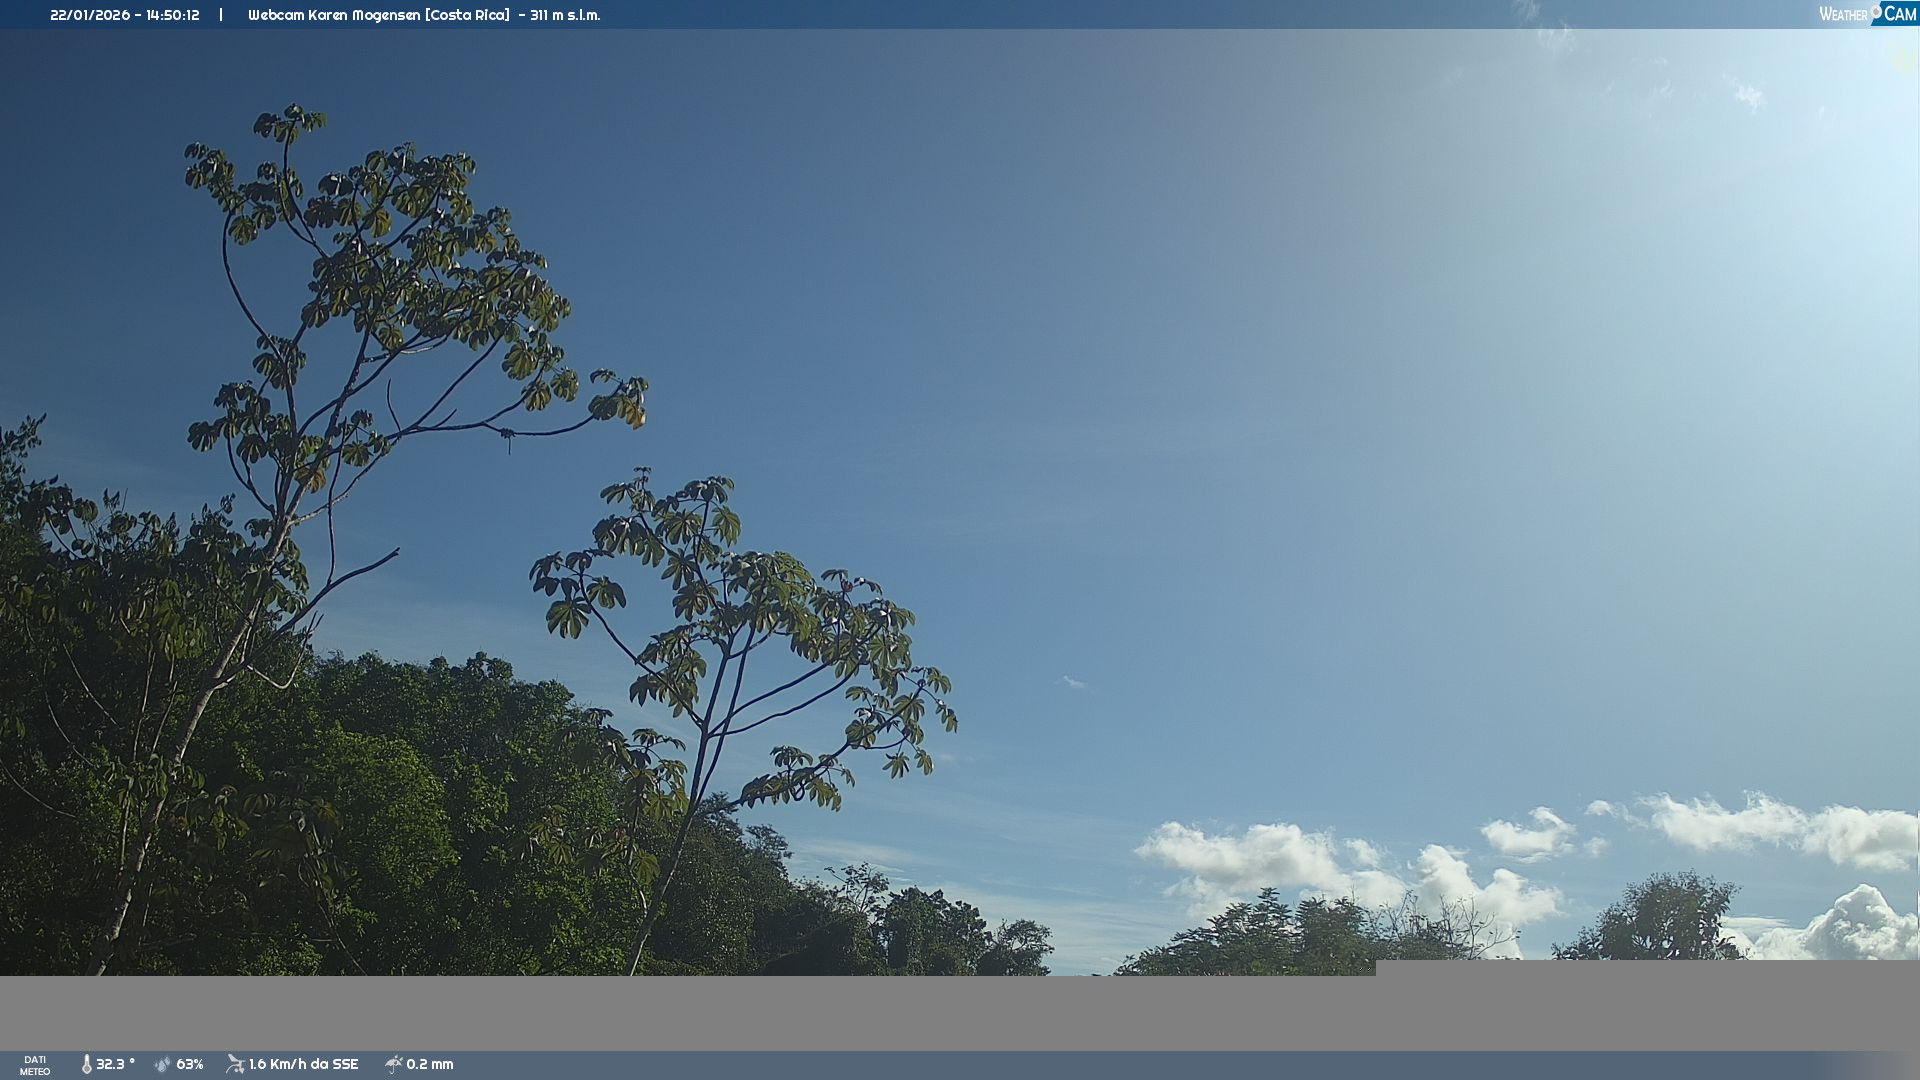This screenshot has height=1080, width=1920.
Task: Click the thermometer temperature icon
Action: 86,1064
